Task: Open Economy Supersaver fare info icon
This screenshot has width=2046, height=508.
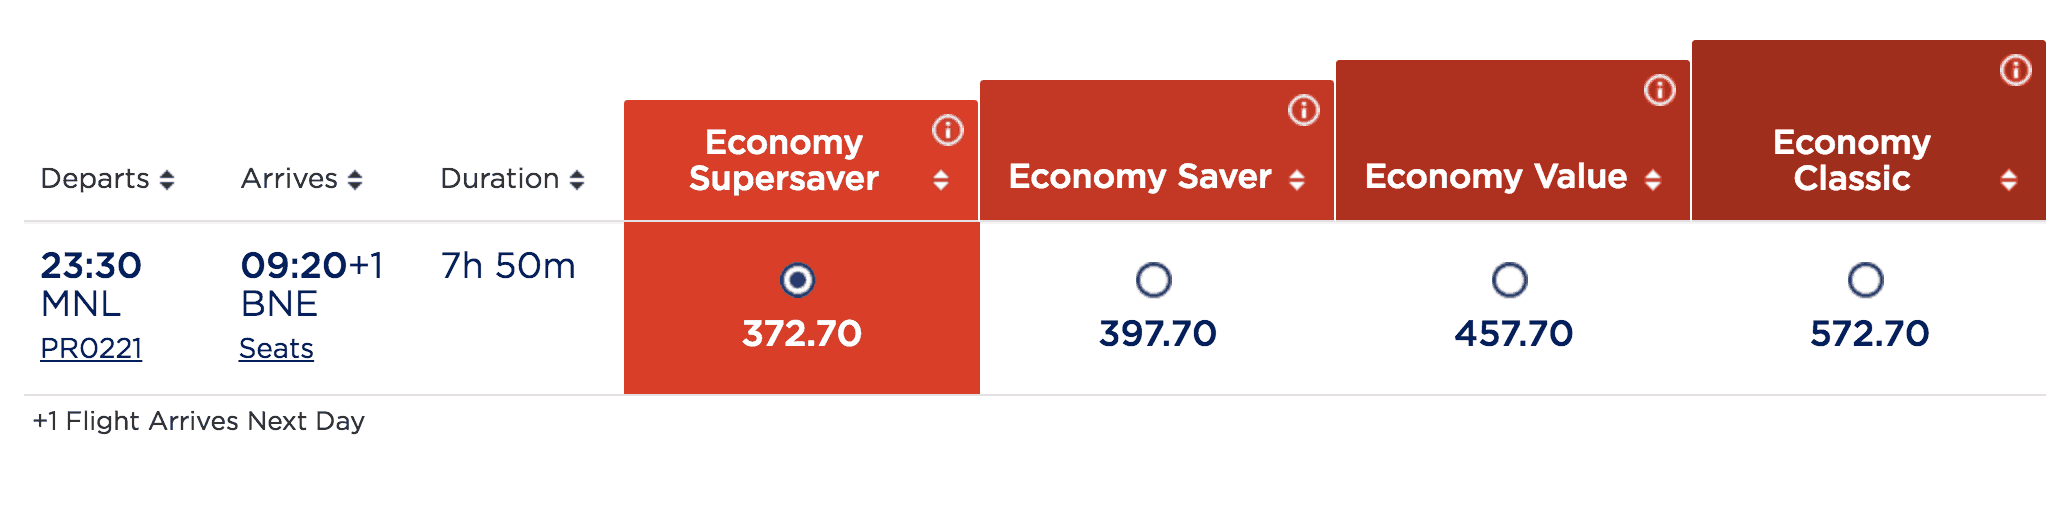Action: tap(947, 130)
